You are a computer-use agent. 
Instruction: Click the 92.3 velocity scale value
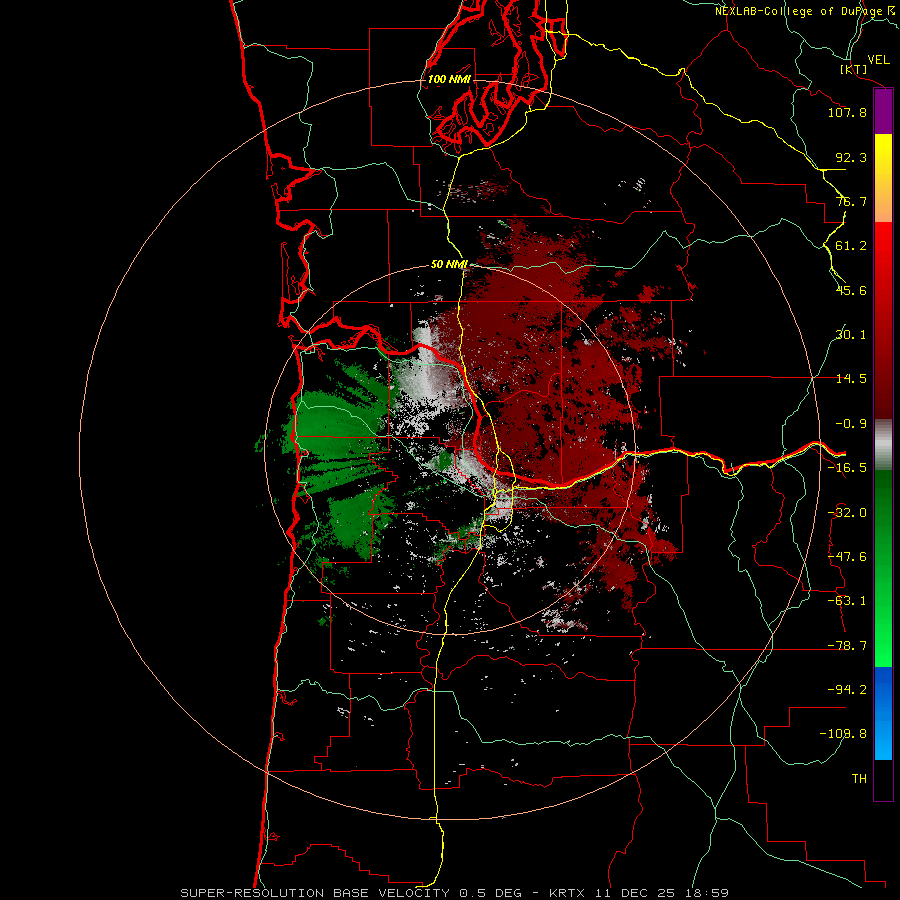click(851, 157)
